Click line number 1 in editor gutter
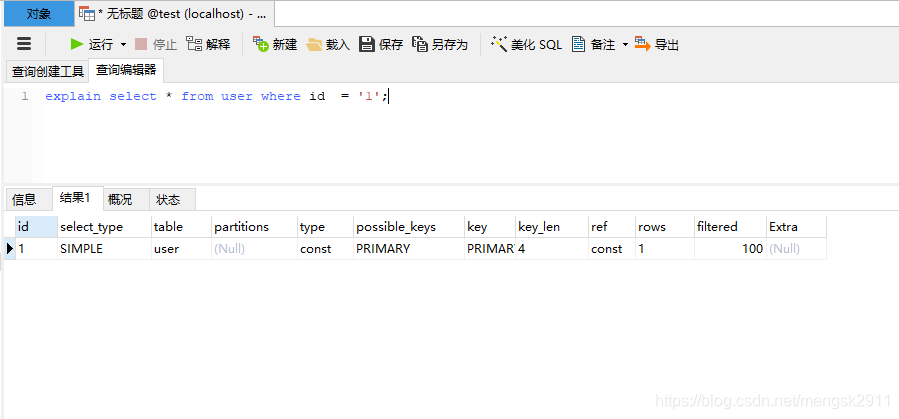 [x=25, y=96]
